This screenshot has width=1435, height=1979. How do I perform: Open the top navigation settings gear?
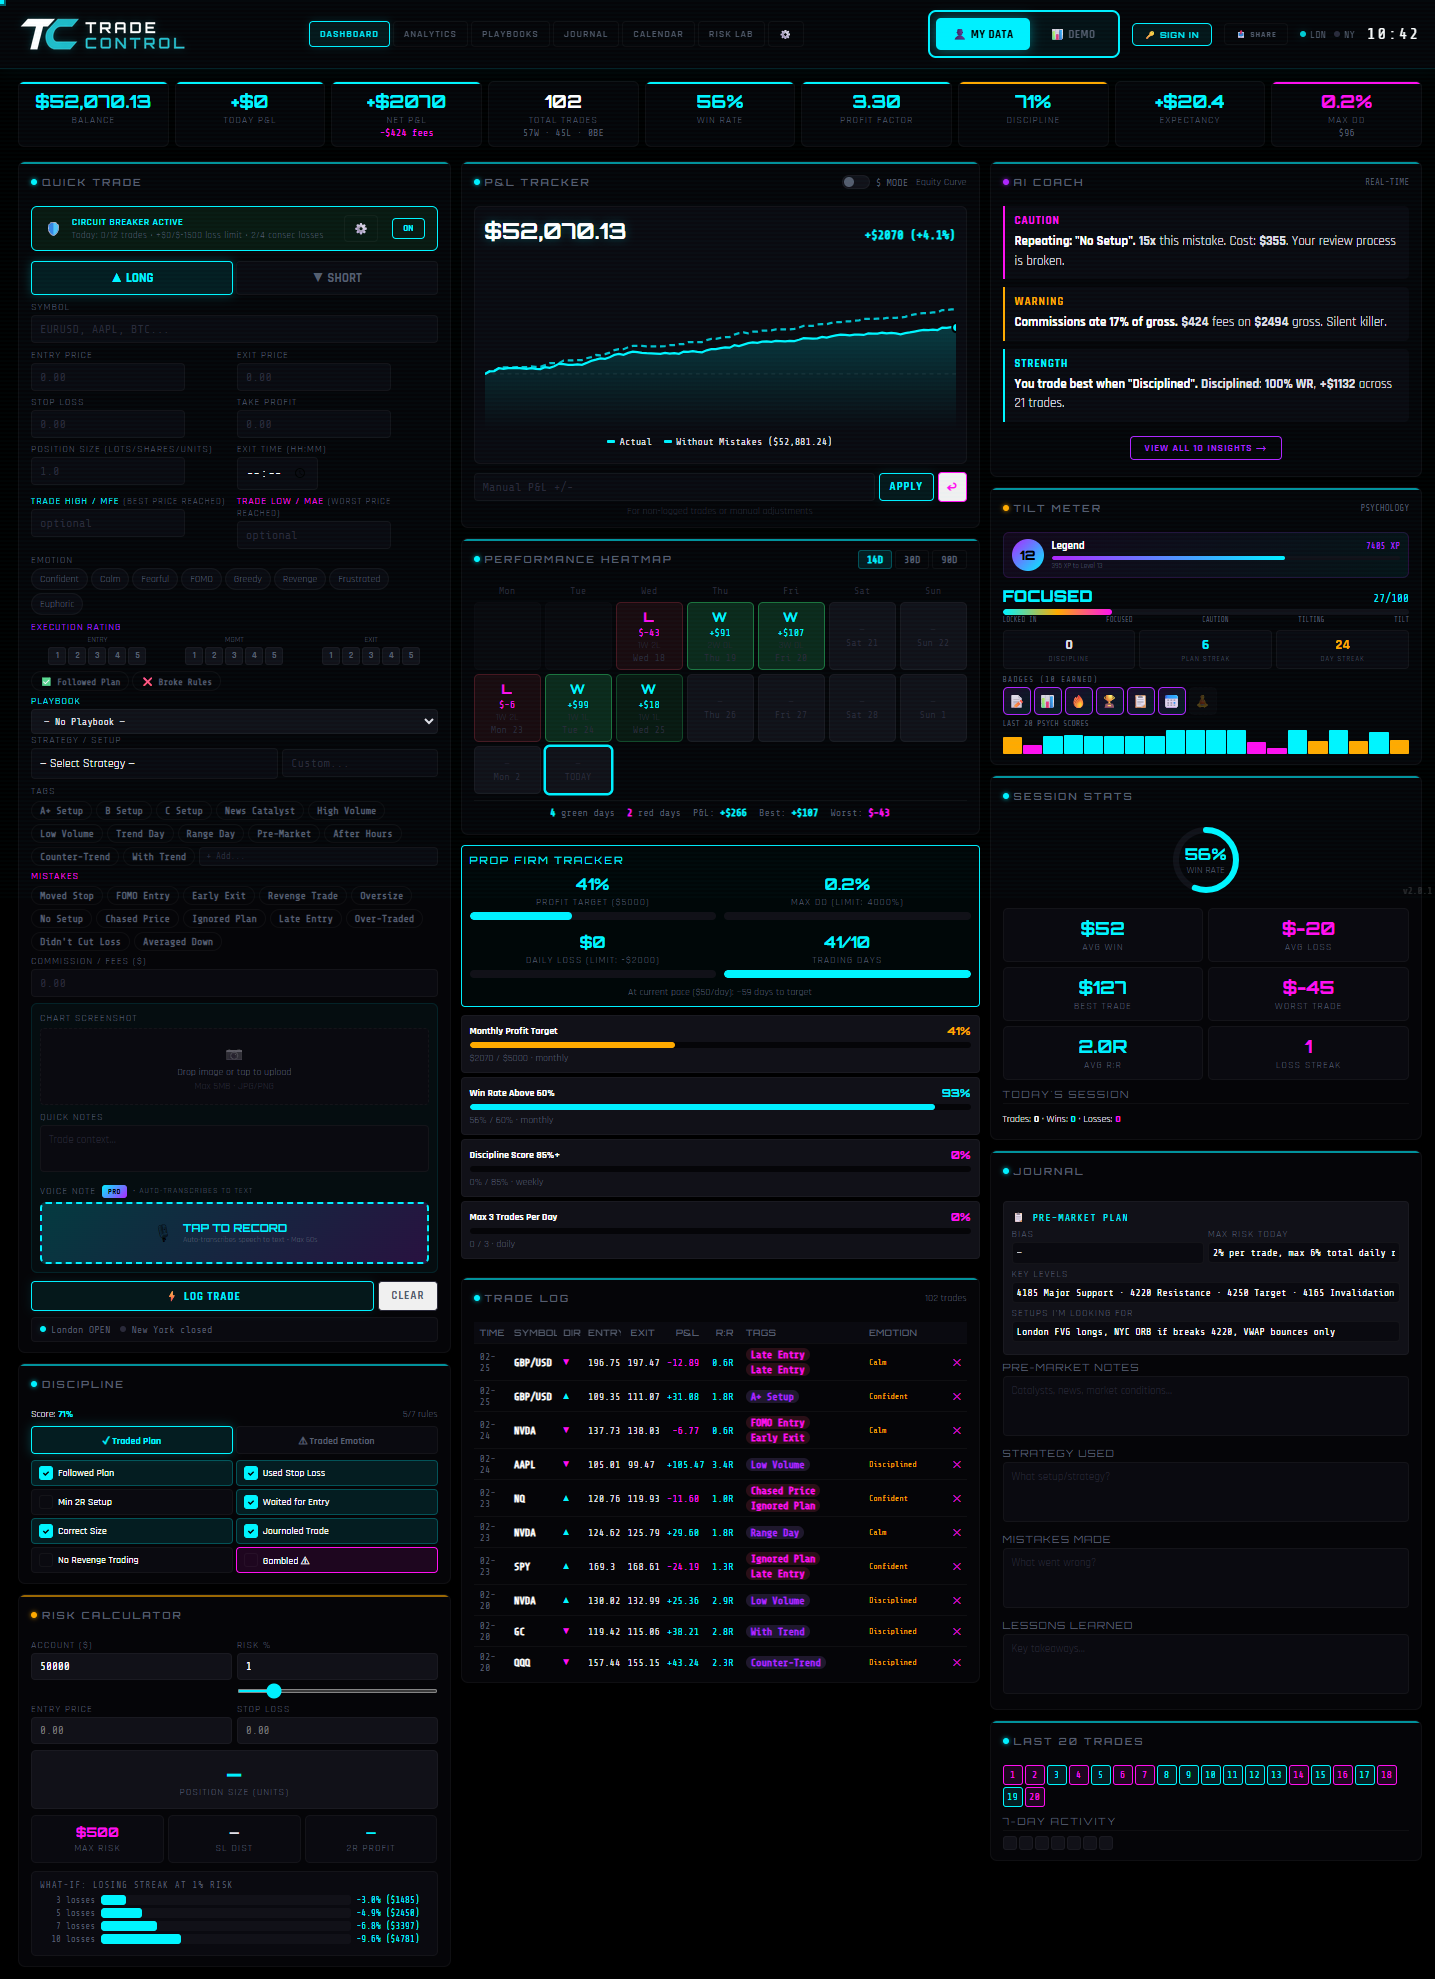[x=785, y=34]
